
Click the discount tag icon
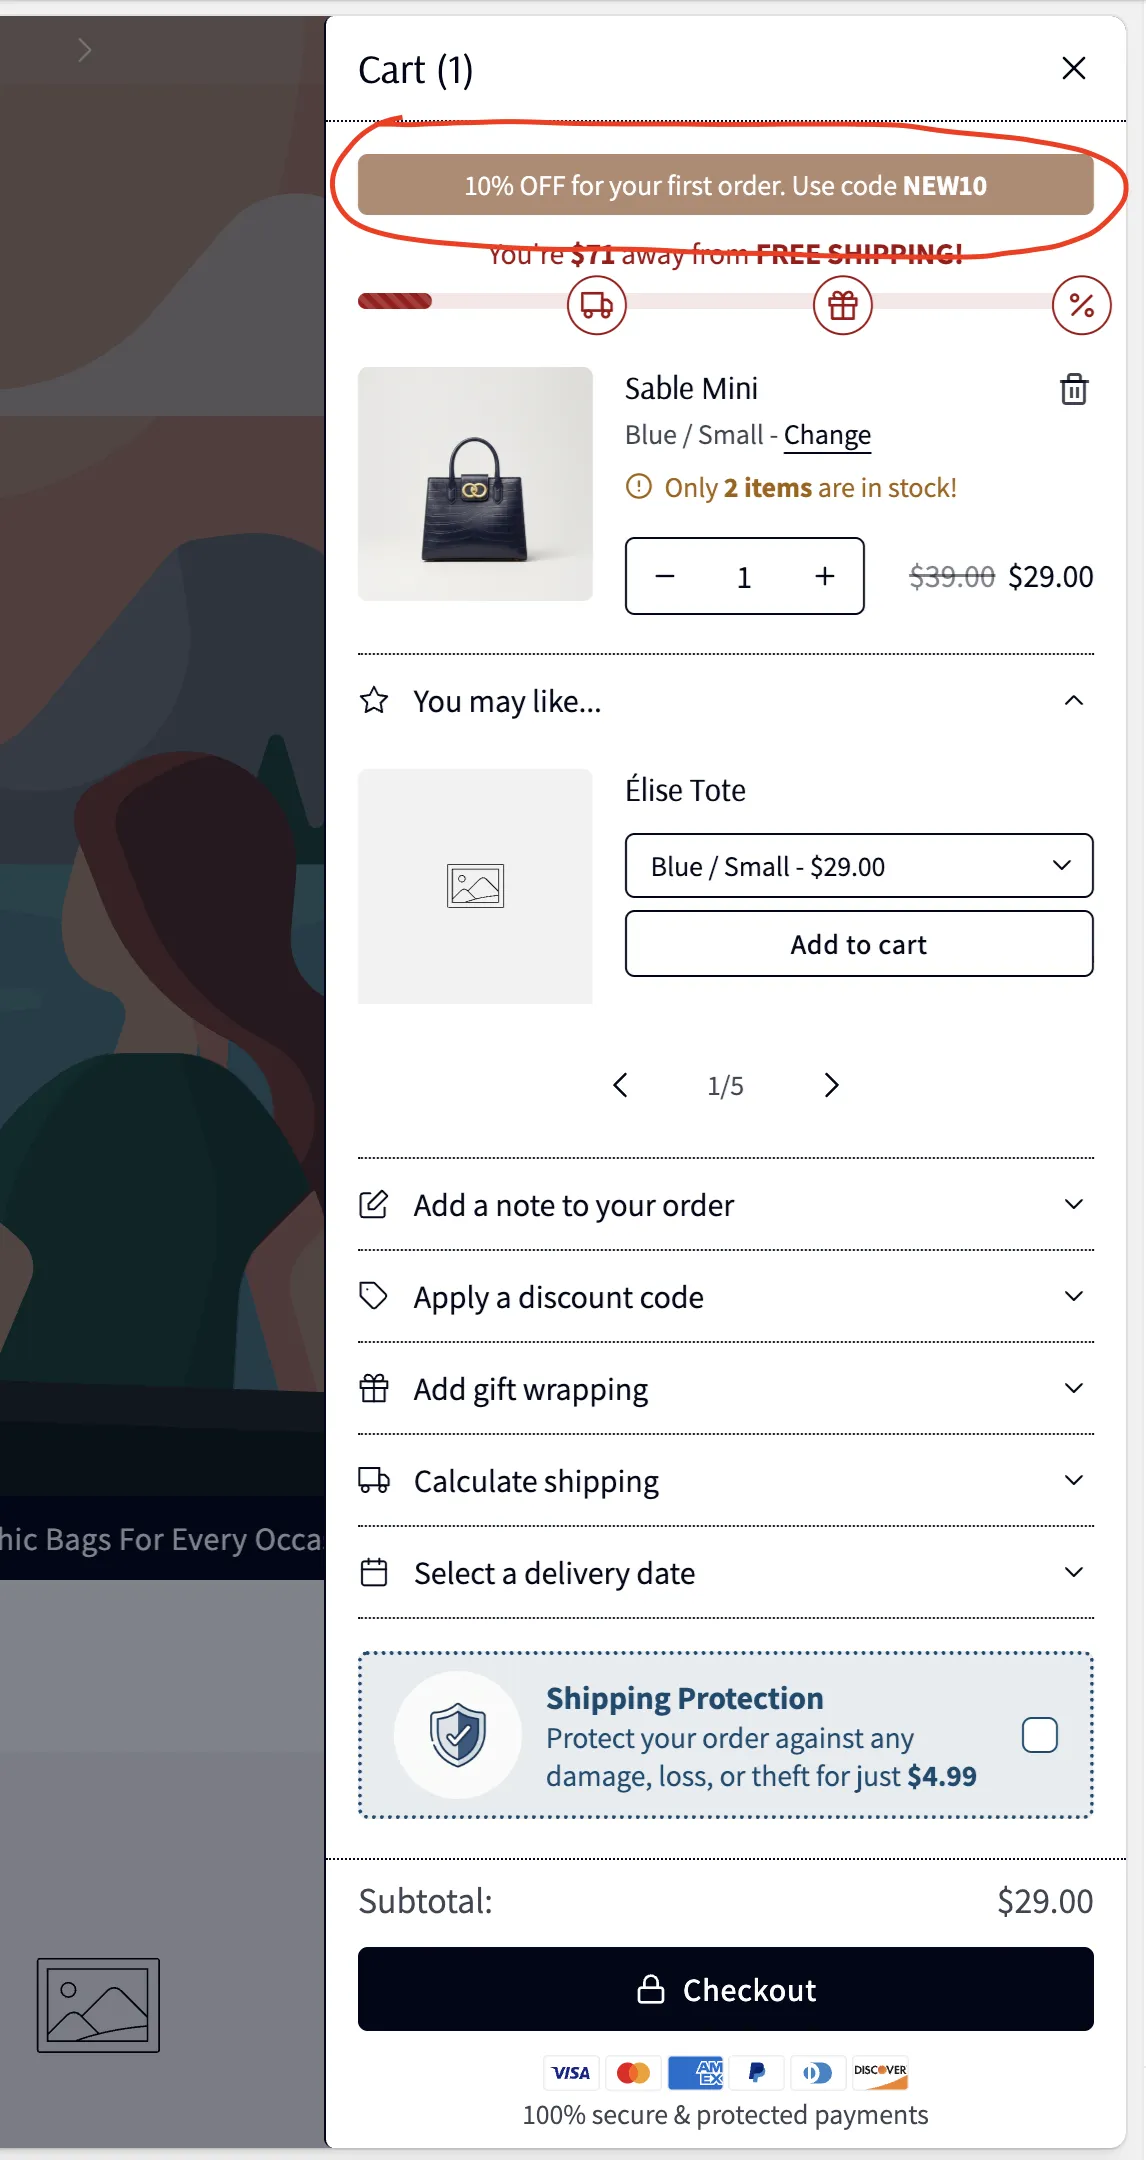click(374, 1296)
